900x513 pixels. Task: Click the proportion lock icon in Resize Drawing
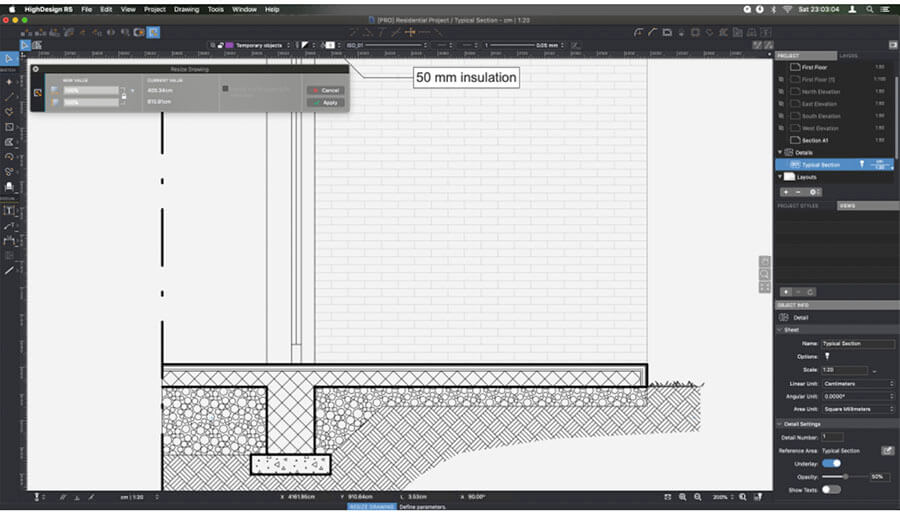click(123, 95)
